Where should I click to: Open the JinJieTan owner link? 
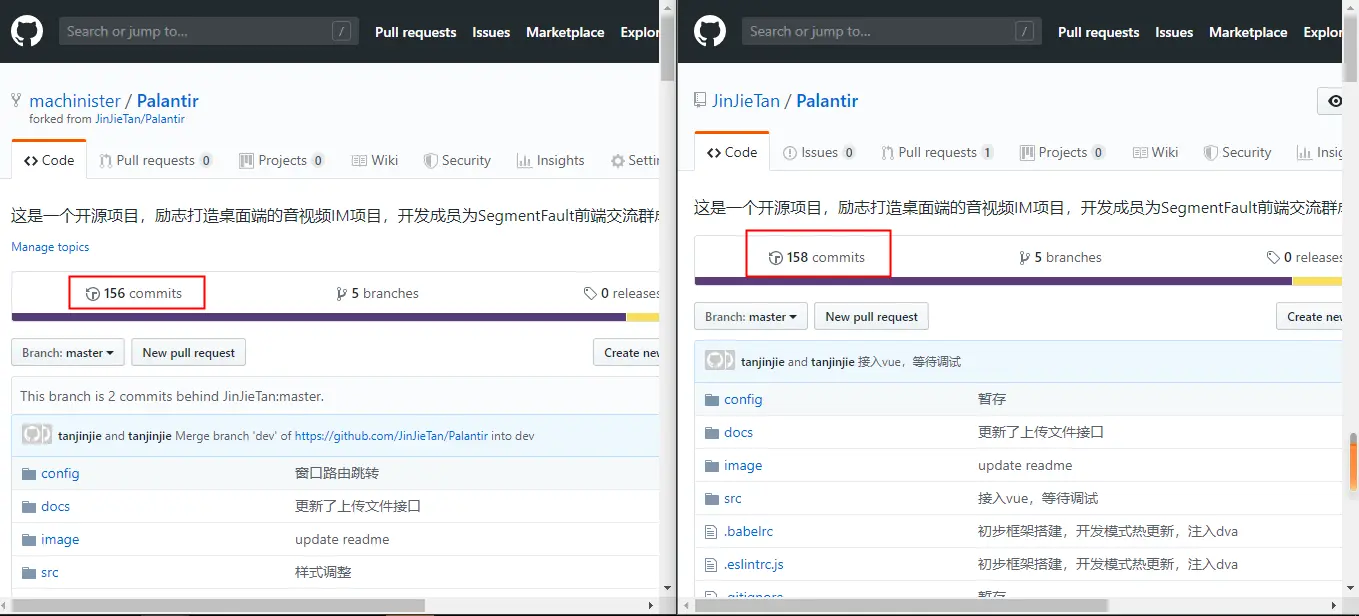(x=745, y=101)
